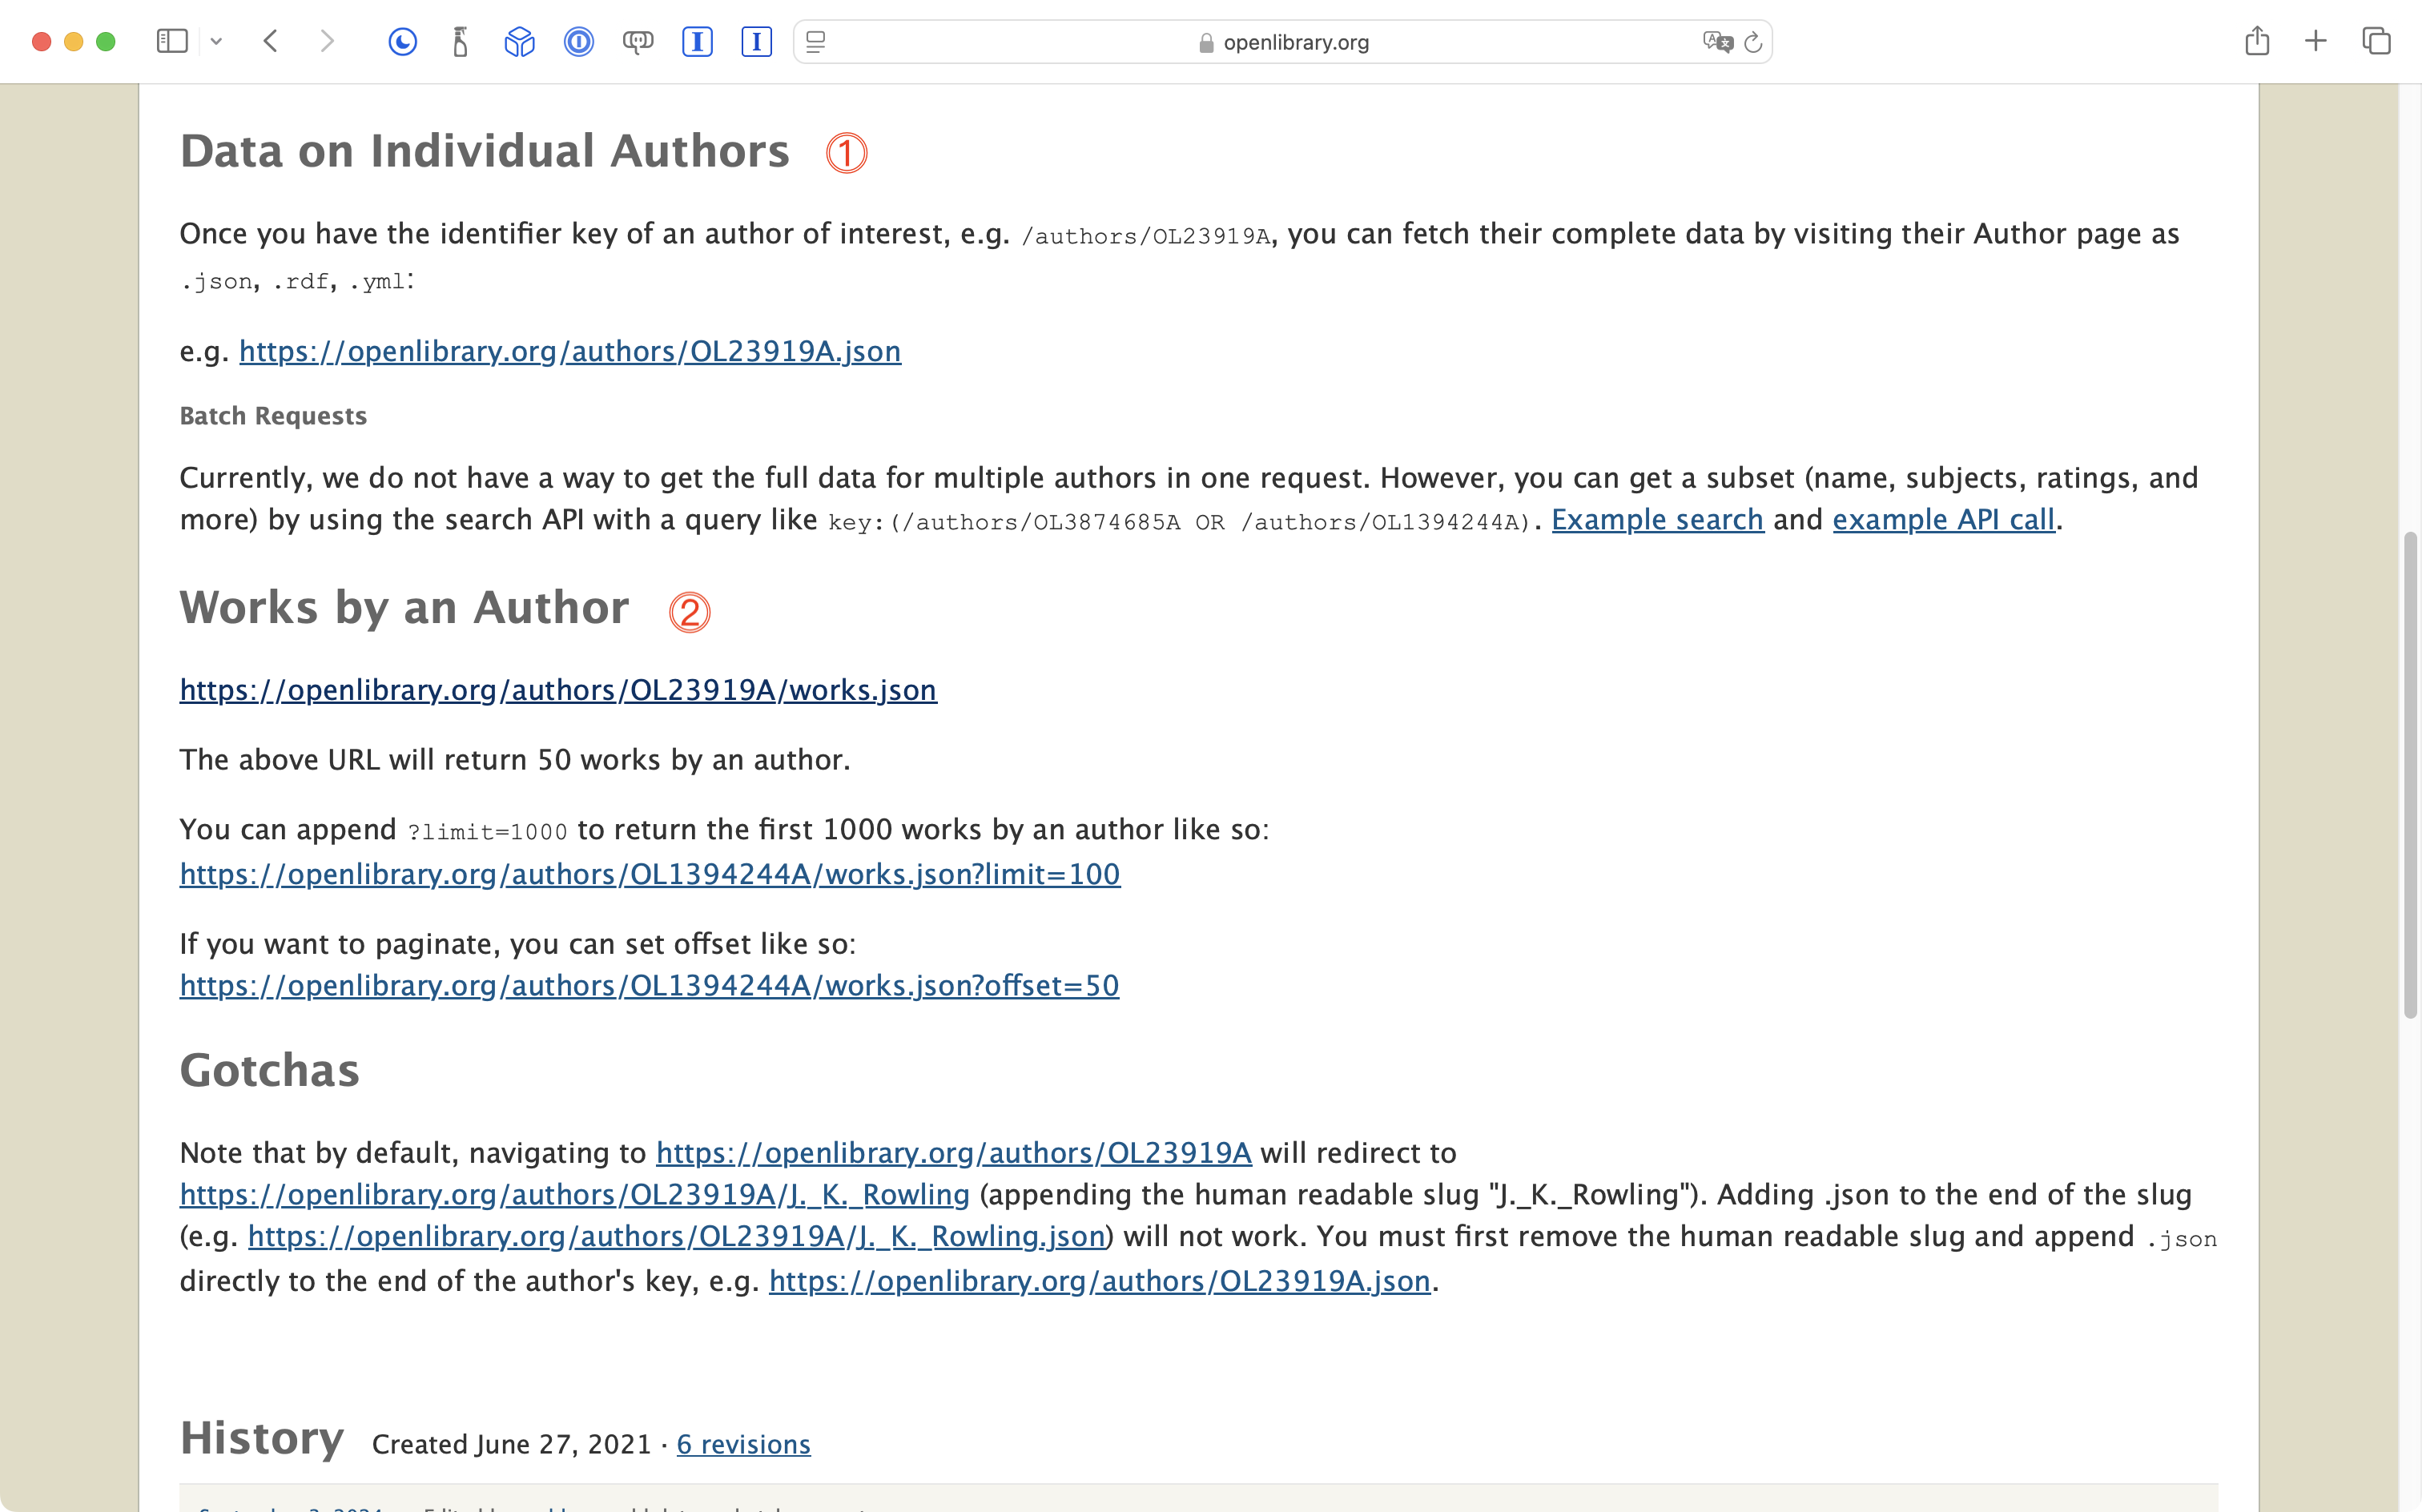This screenshot has width=2422, height=1512.
Task: Click the crescent moon extension icon
Action: (x=402, y=41)
